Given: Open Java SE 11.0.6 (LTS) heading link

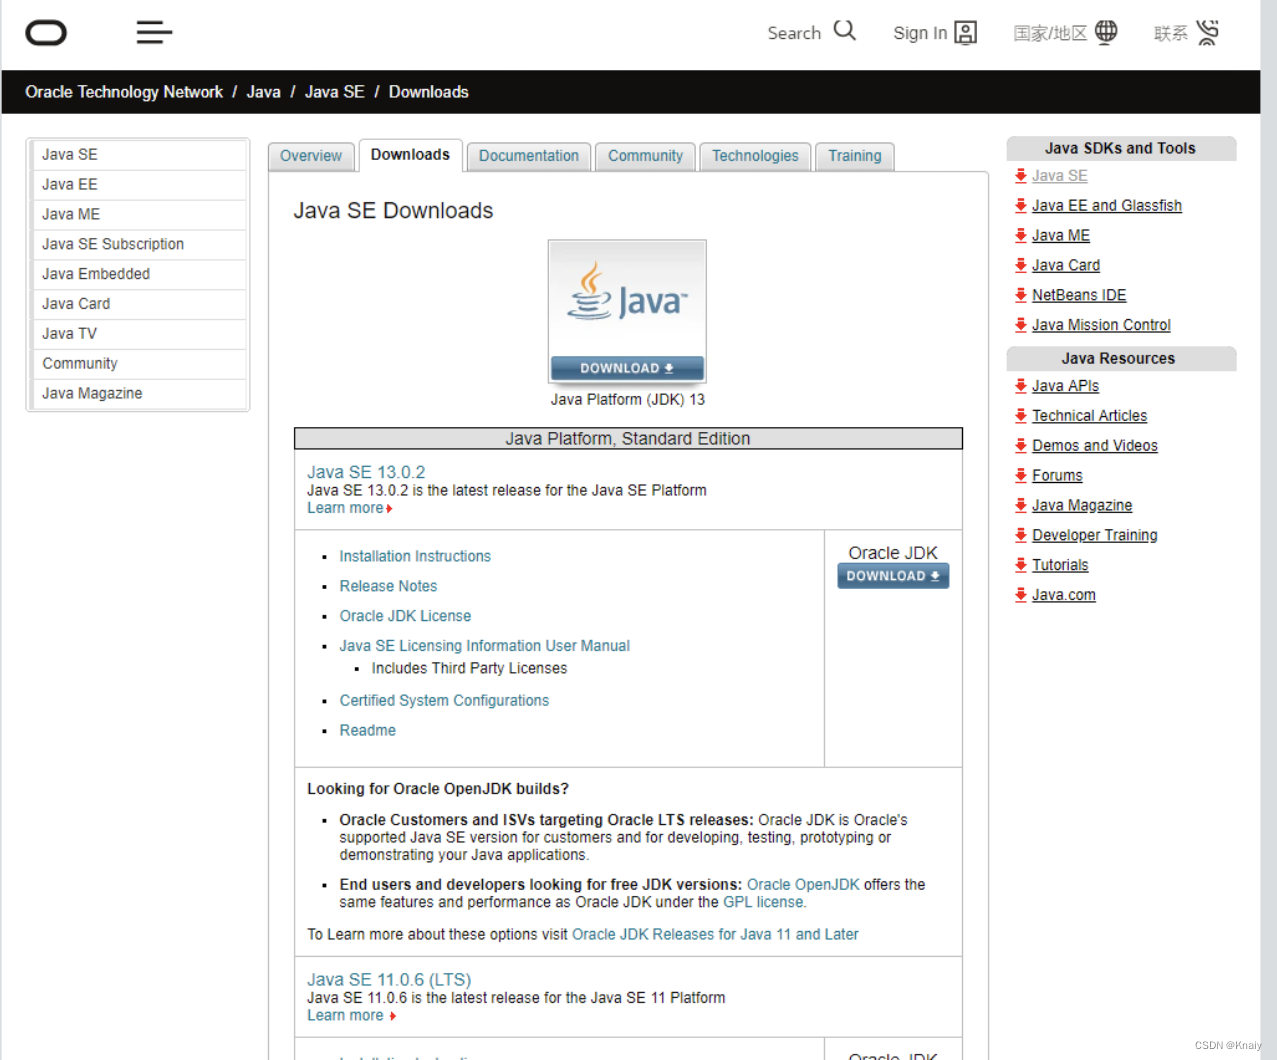Looking at the screenshot, I should 389,980.
